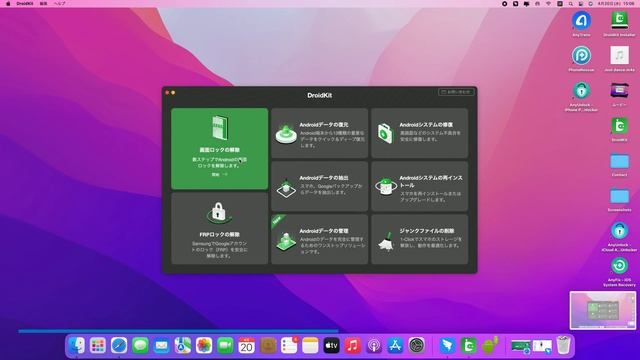
Task: Open Messages from the Dock
Action: point(140,346)
